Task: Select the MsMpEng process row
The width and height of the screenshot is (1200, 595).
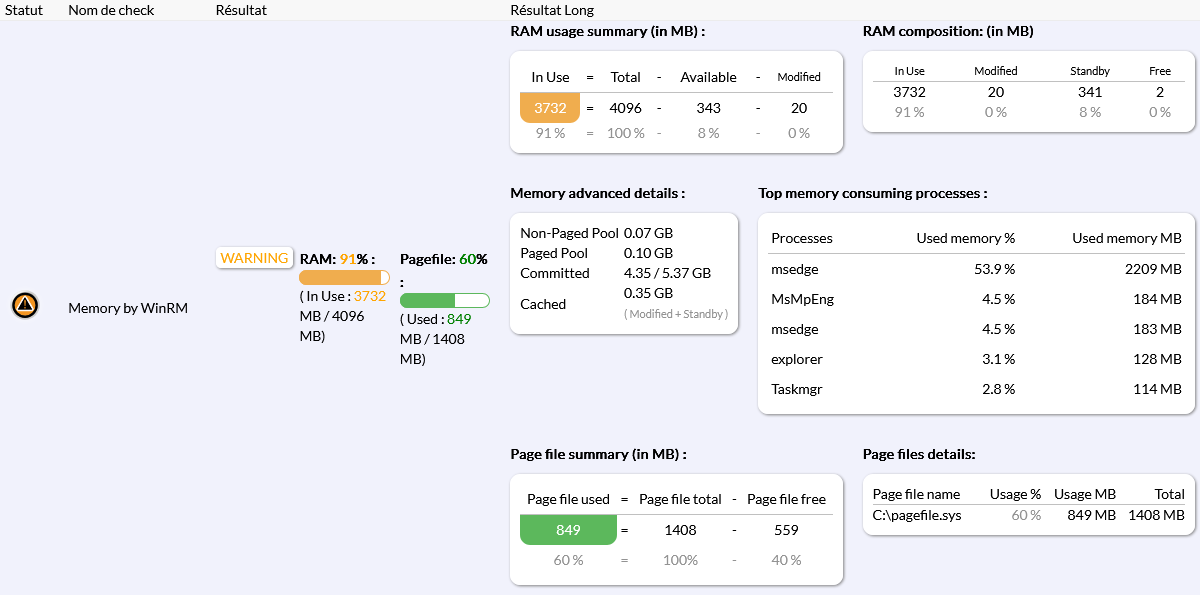Action: point(975,299)
